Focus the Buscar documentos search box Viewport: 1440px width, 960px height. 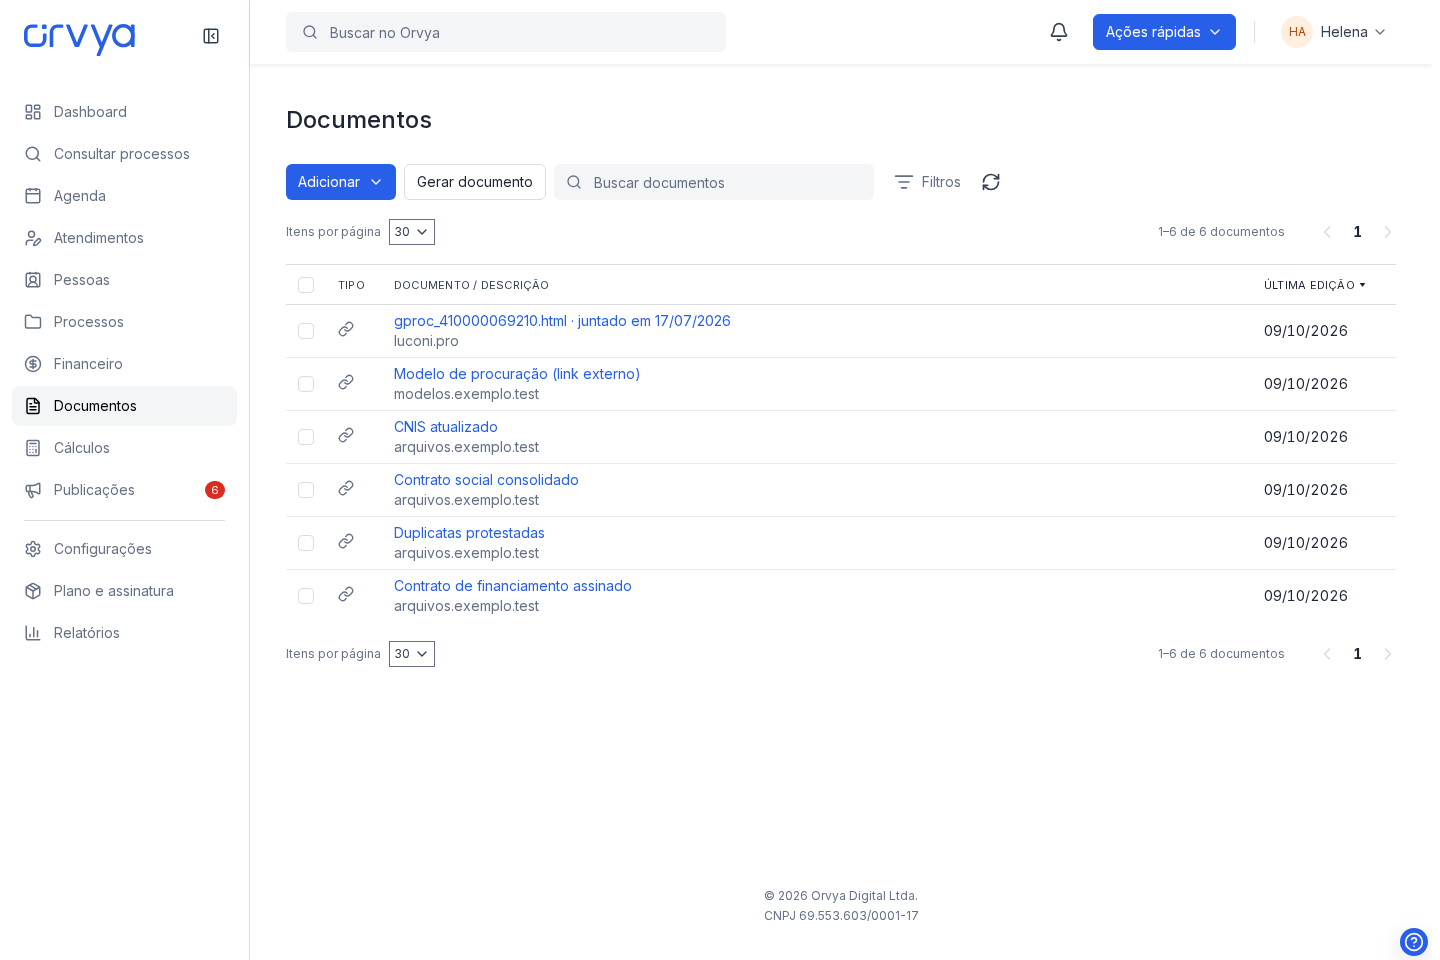point(714,182)
